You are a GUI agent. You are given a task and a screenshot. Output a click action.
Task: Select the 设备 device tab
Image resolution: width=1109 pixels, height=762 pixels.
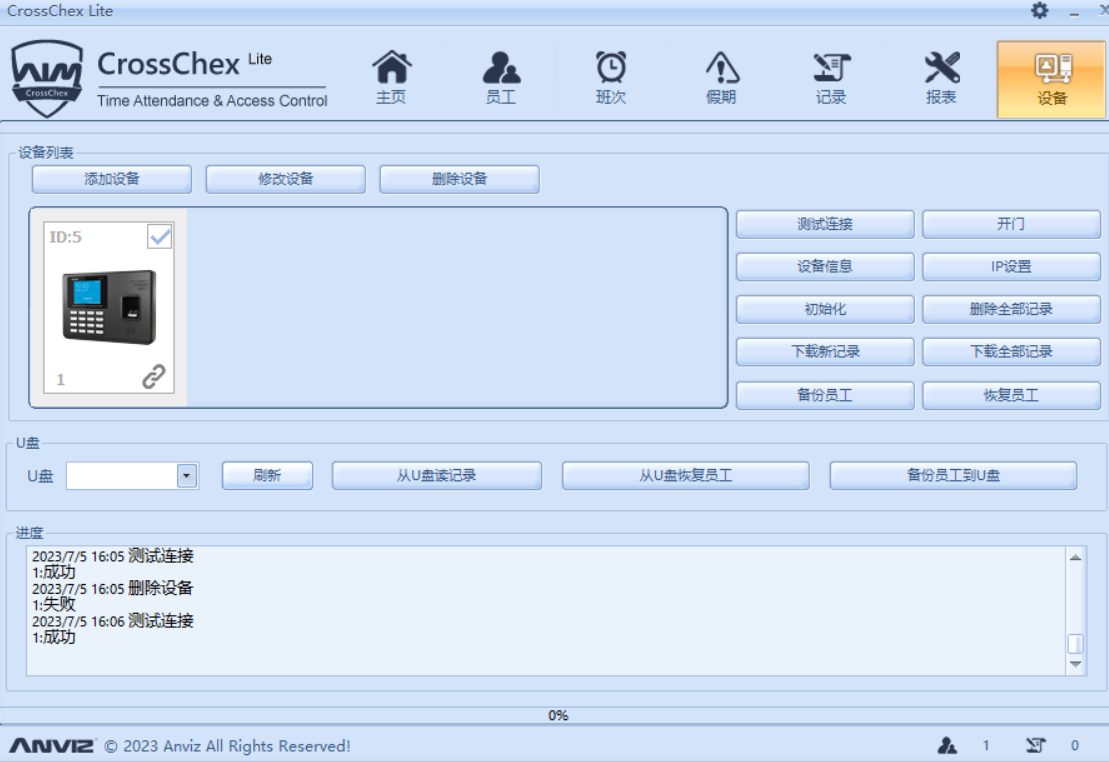[x=1051, y=79]
